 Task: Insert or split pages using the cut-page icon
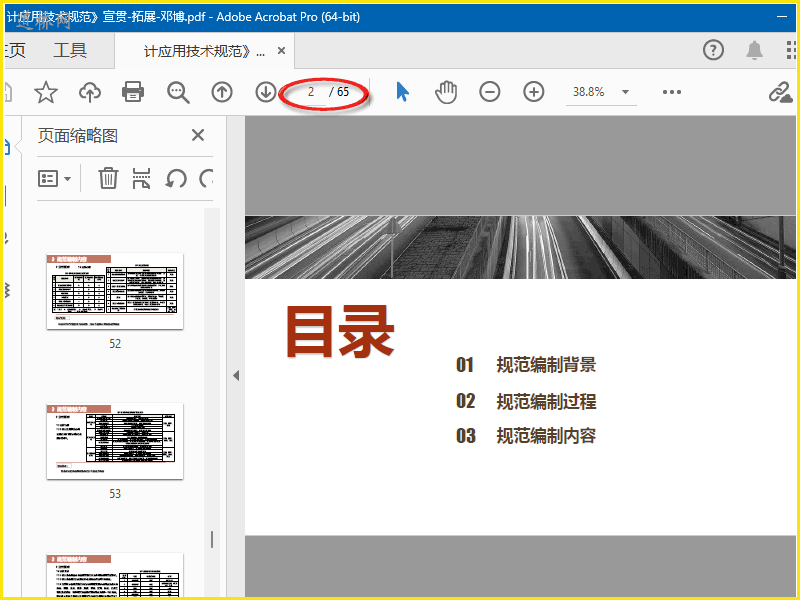pos(141,178)
